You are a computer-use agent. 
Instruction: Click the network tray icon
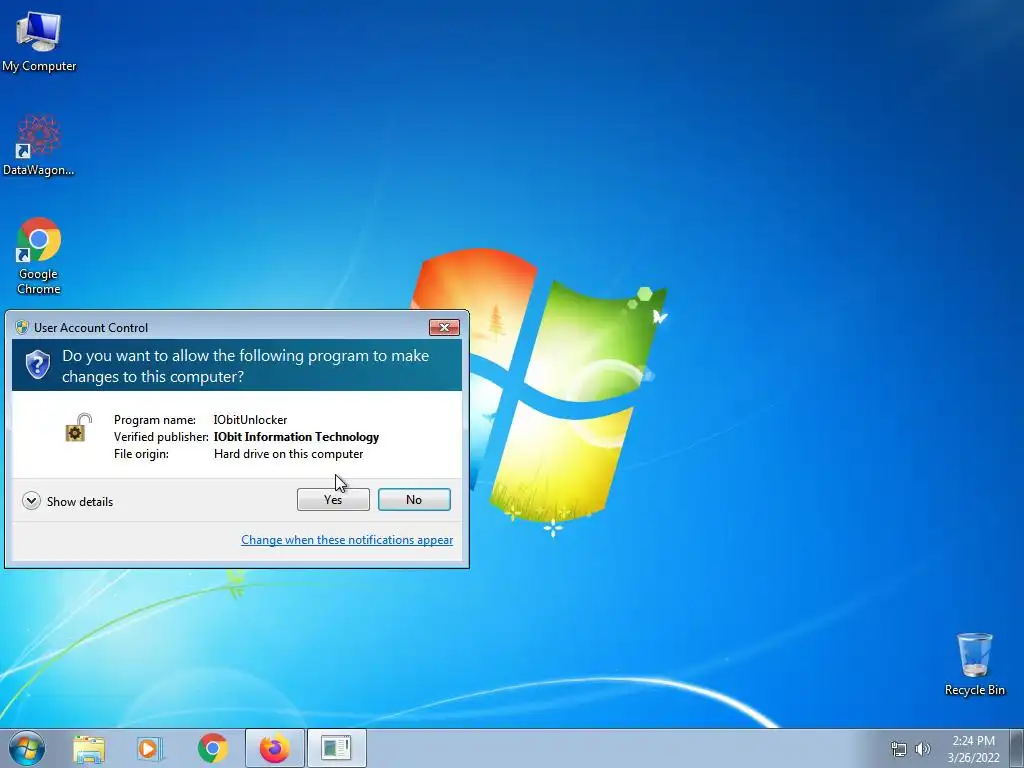pyautogui.click(x=899, y=749)
